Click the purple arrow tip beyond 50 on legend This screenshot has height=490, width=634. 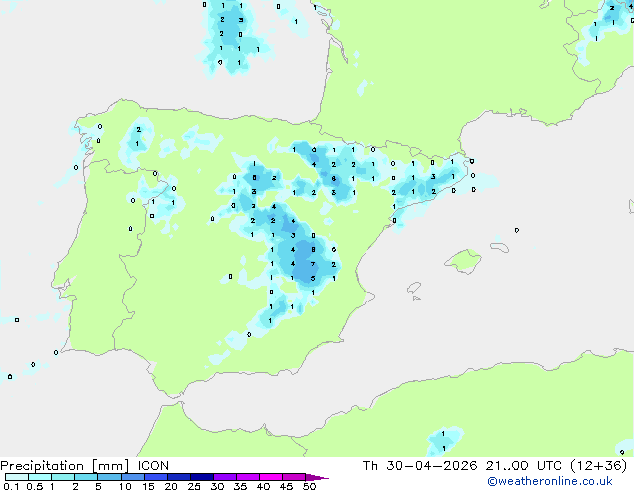click(x=317, y=477)
